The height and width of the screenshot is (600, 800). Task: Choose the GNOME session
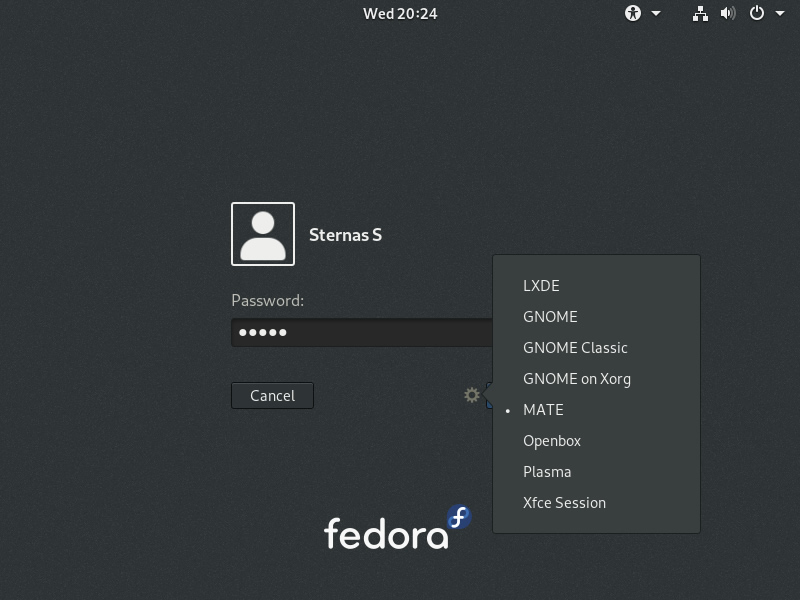[596, 317]
